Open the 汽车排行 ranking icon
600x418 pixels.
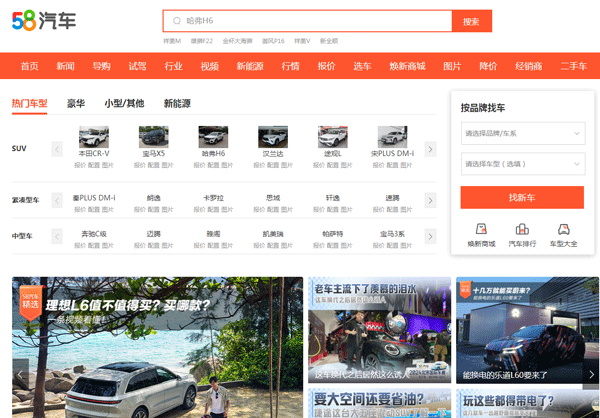click(522, 229)
